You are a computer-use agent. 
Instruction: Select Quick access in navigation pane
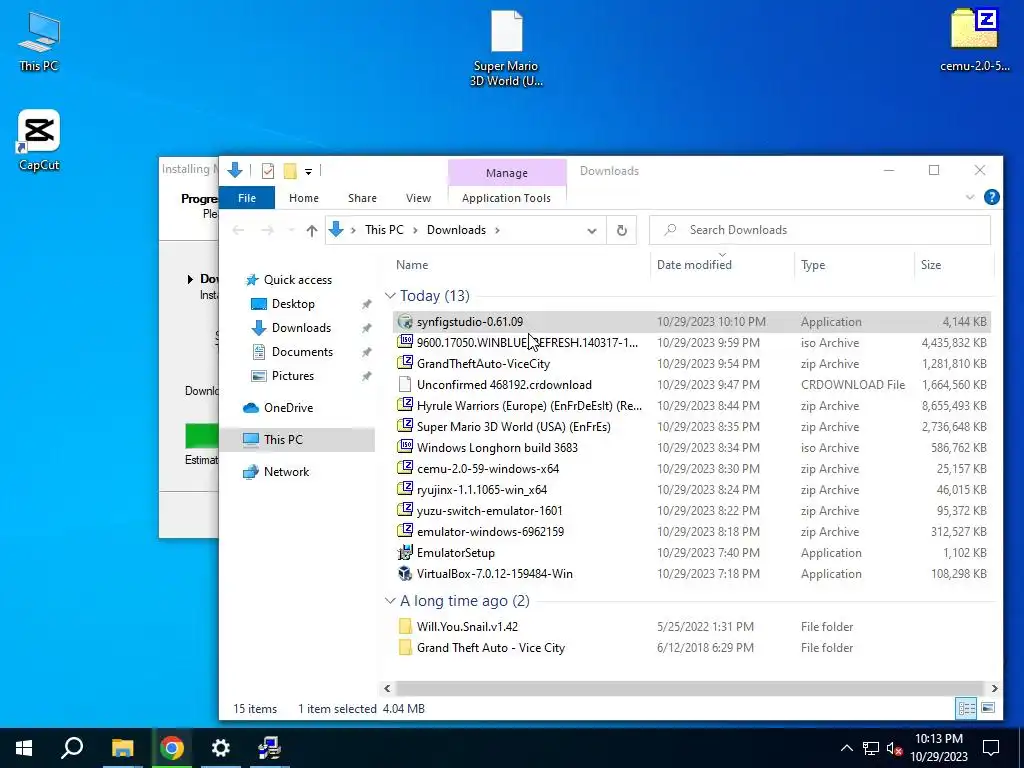pyautogui.click(x=298, y=280)
